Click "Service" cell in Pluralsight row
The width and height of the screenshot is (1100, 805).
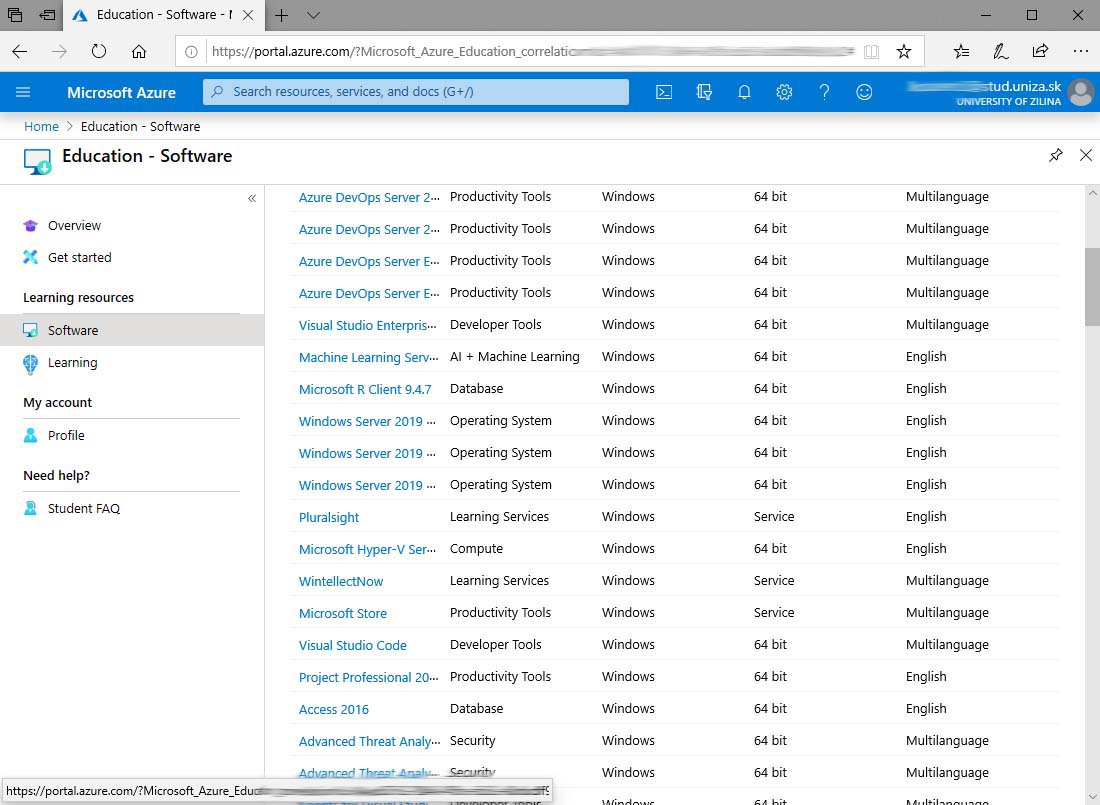pos(774,517)
